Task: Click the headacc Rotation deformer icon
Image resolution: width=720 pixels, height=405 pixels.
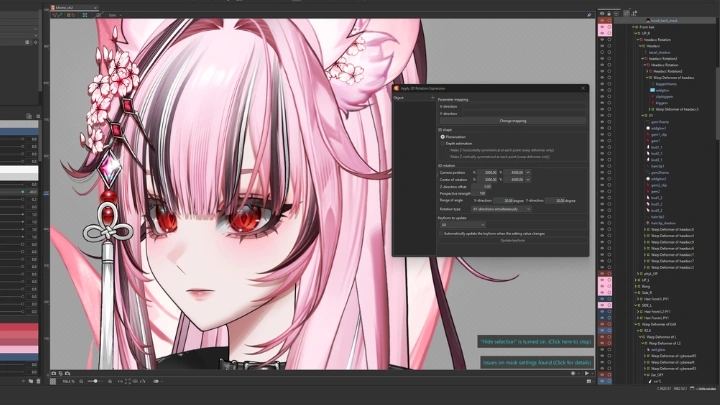Action: click(x=641, y=40)
